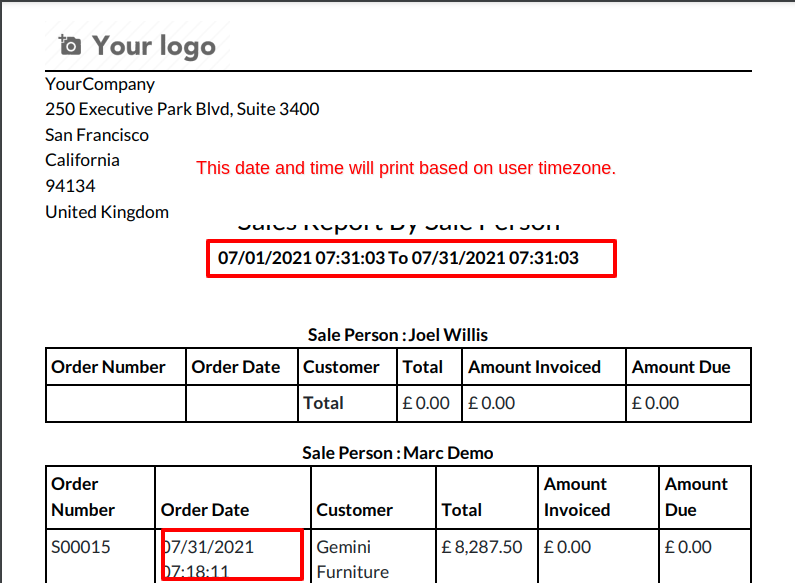The height and width of the screenshot is (583, 795).
Task: Click the camera logo placeholder icon
Action: click(69, 46)
